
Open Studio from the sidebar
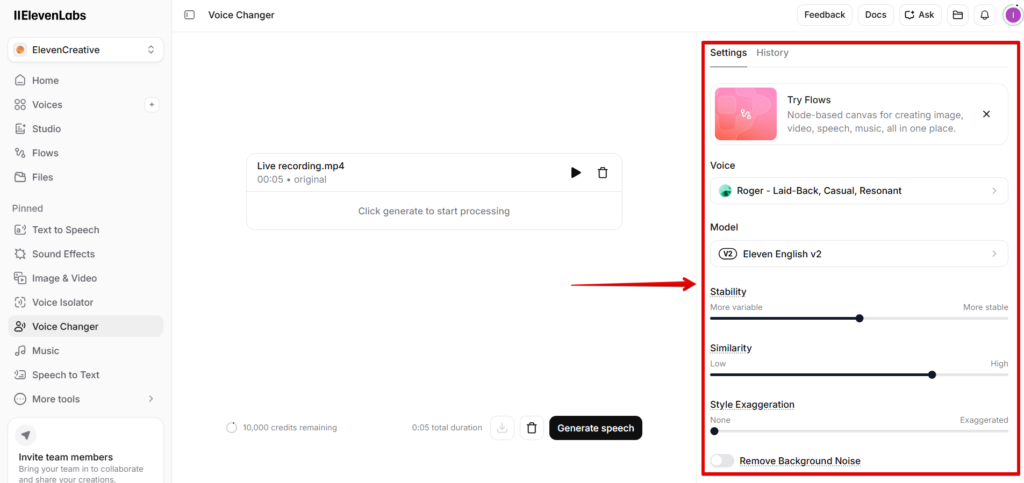pos(86,129)
